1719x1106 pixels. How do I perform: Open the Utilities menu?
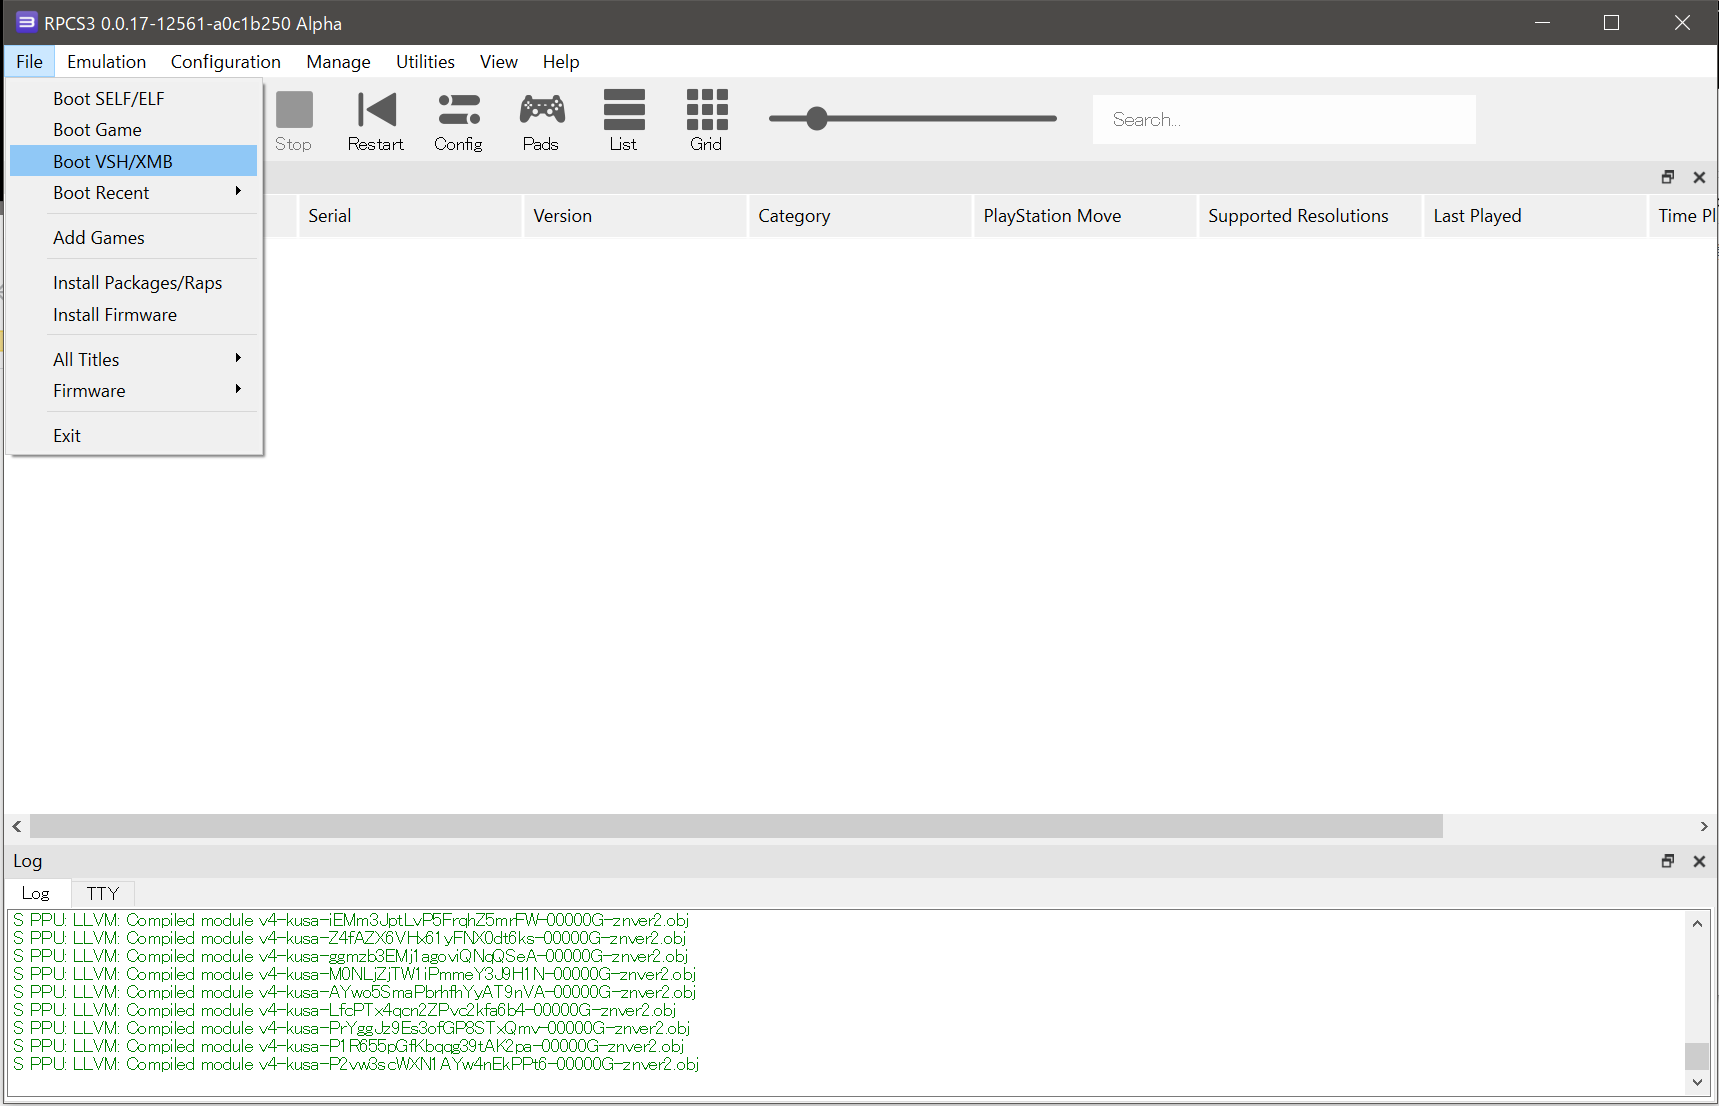tap(425, 61)
